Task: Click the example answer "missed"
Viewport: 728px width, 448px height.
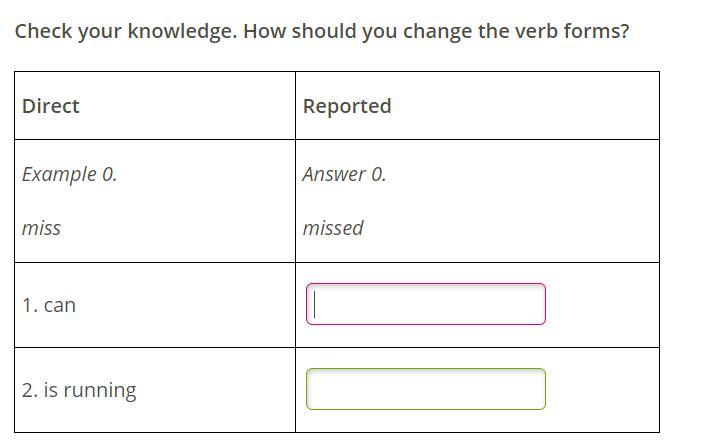Action: pyautogui.click(x=333, y=228)
